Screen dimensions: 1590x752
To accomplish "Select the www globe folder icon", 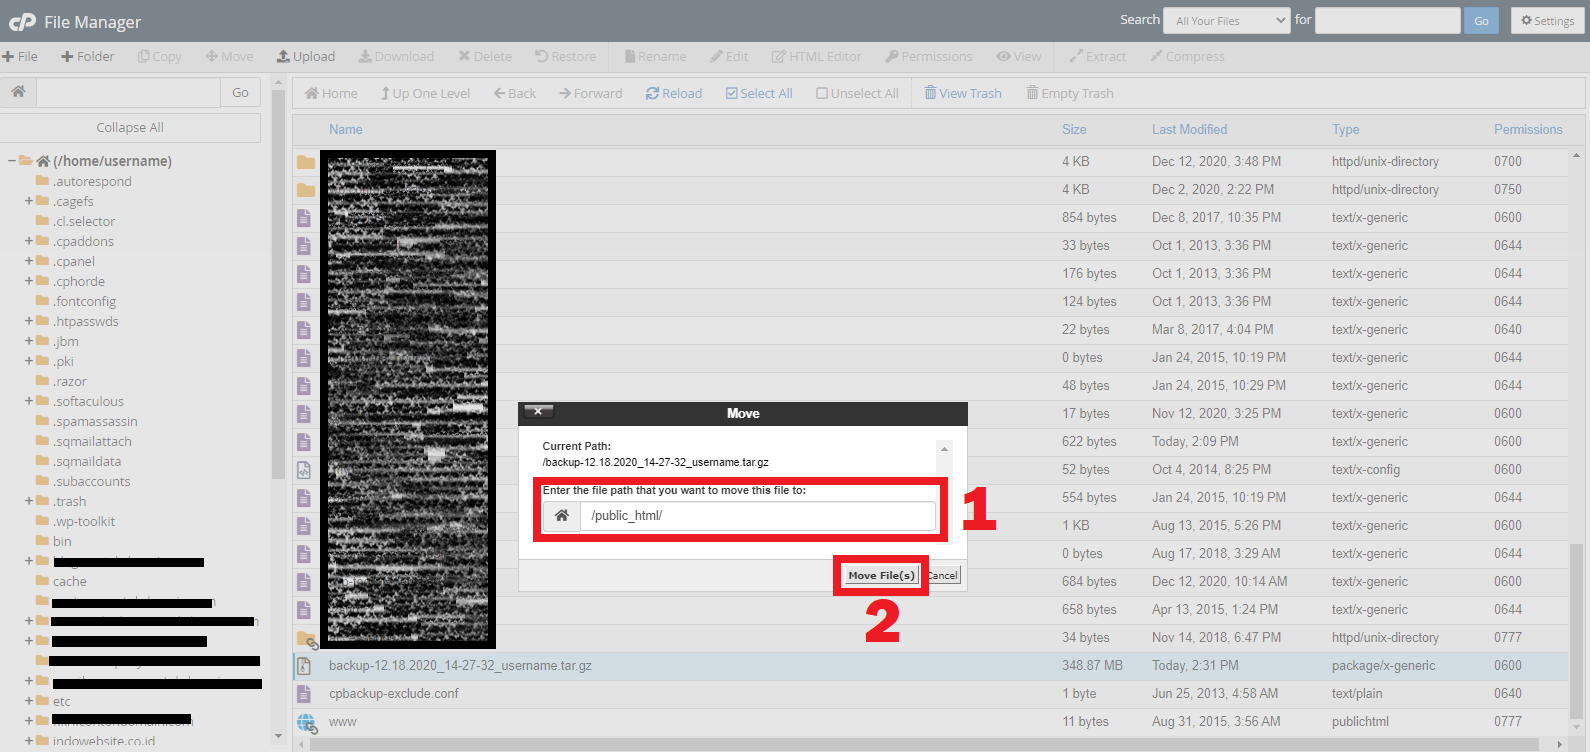I will (306, 721).
